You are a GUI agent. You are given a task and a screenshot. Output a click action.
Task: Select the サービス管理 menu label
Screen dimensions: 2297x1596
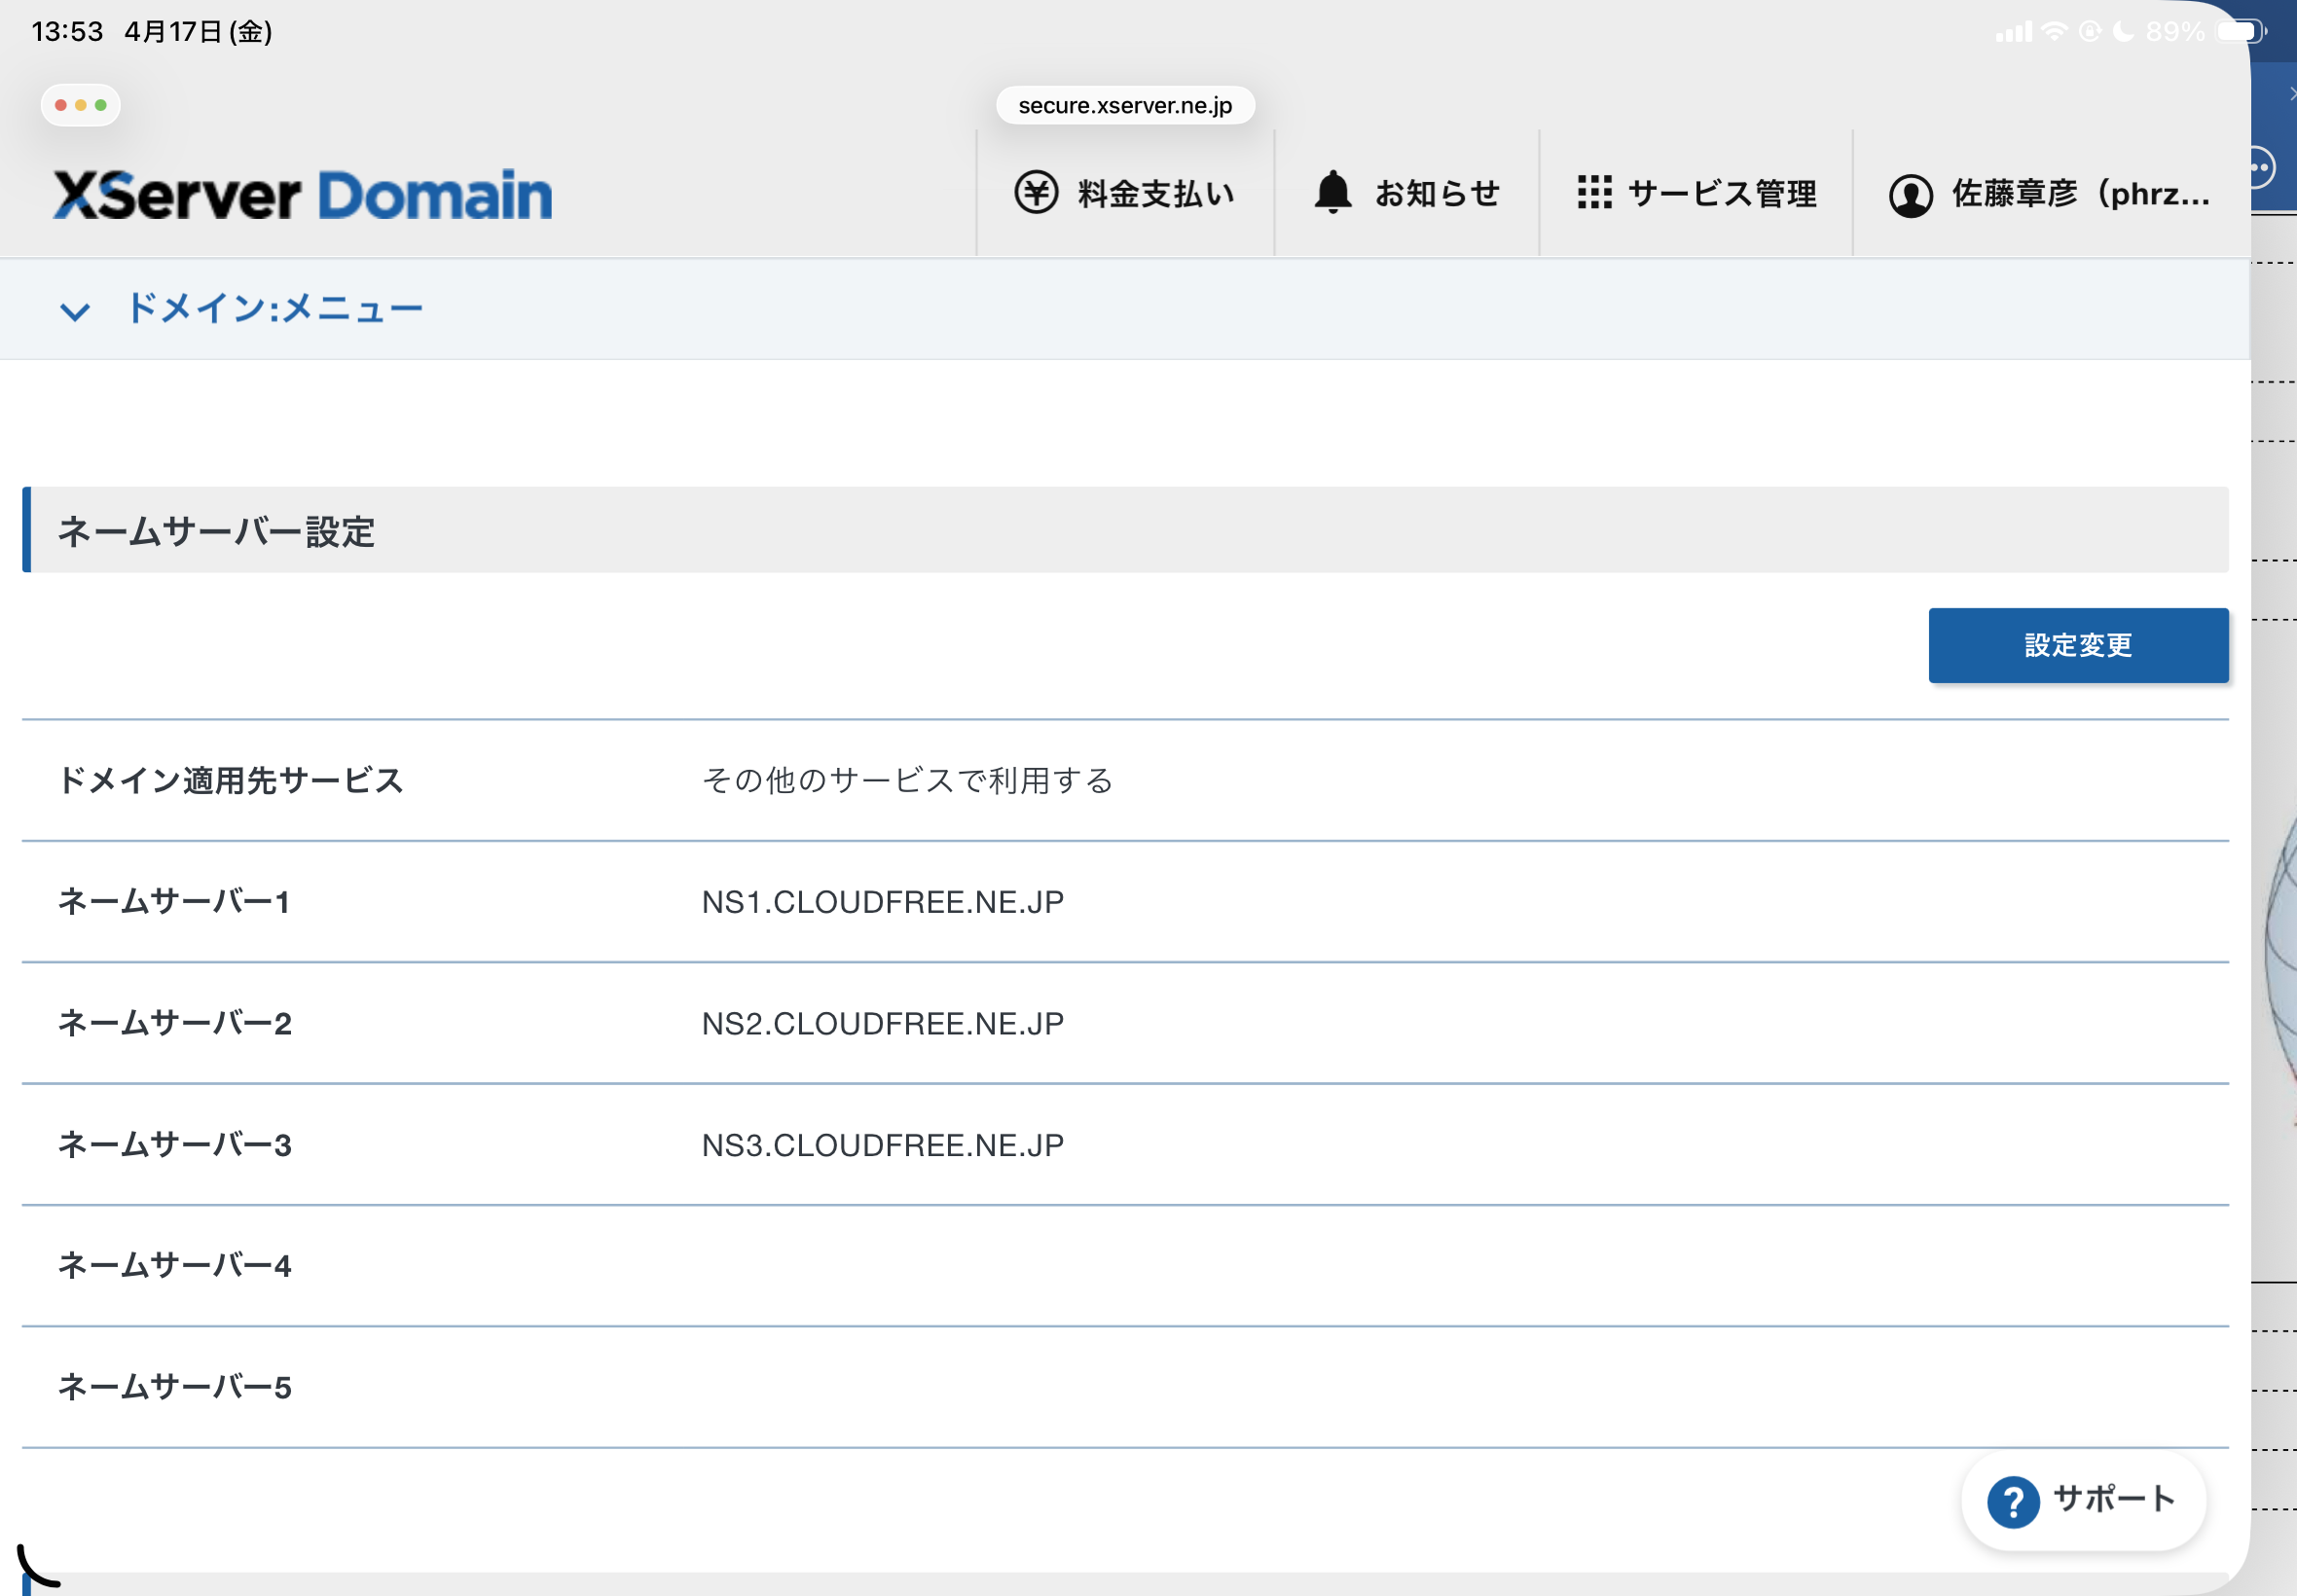click(1722, 193)
